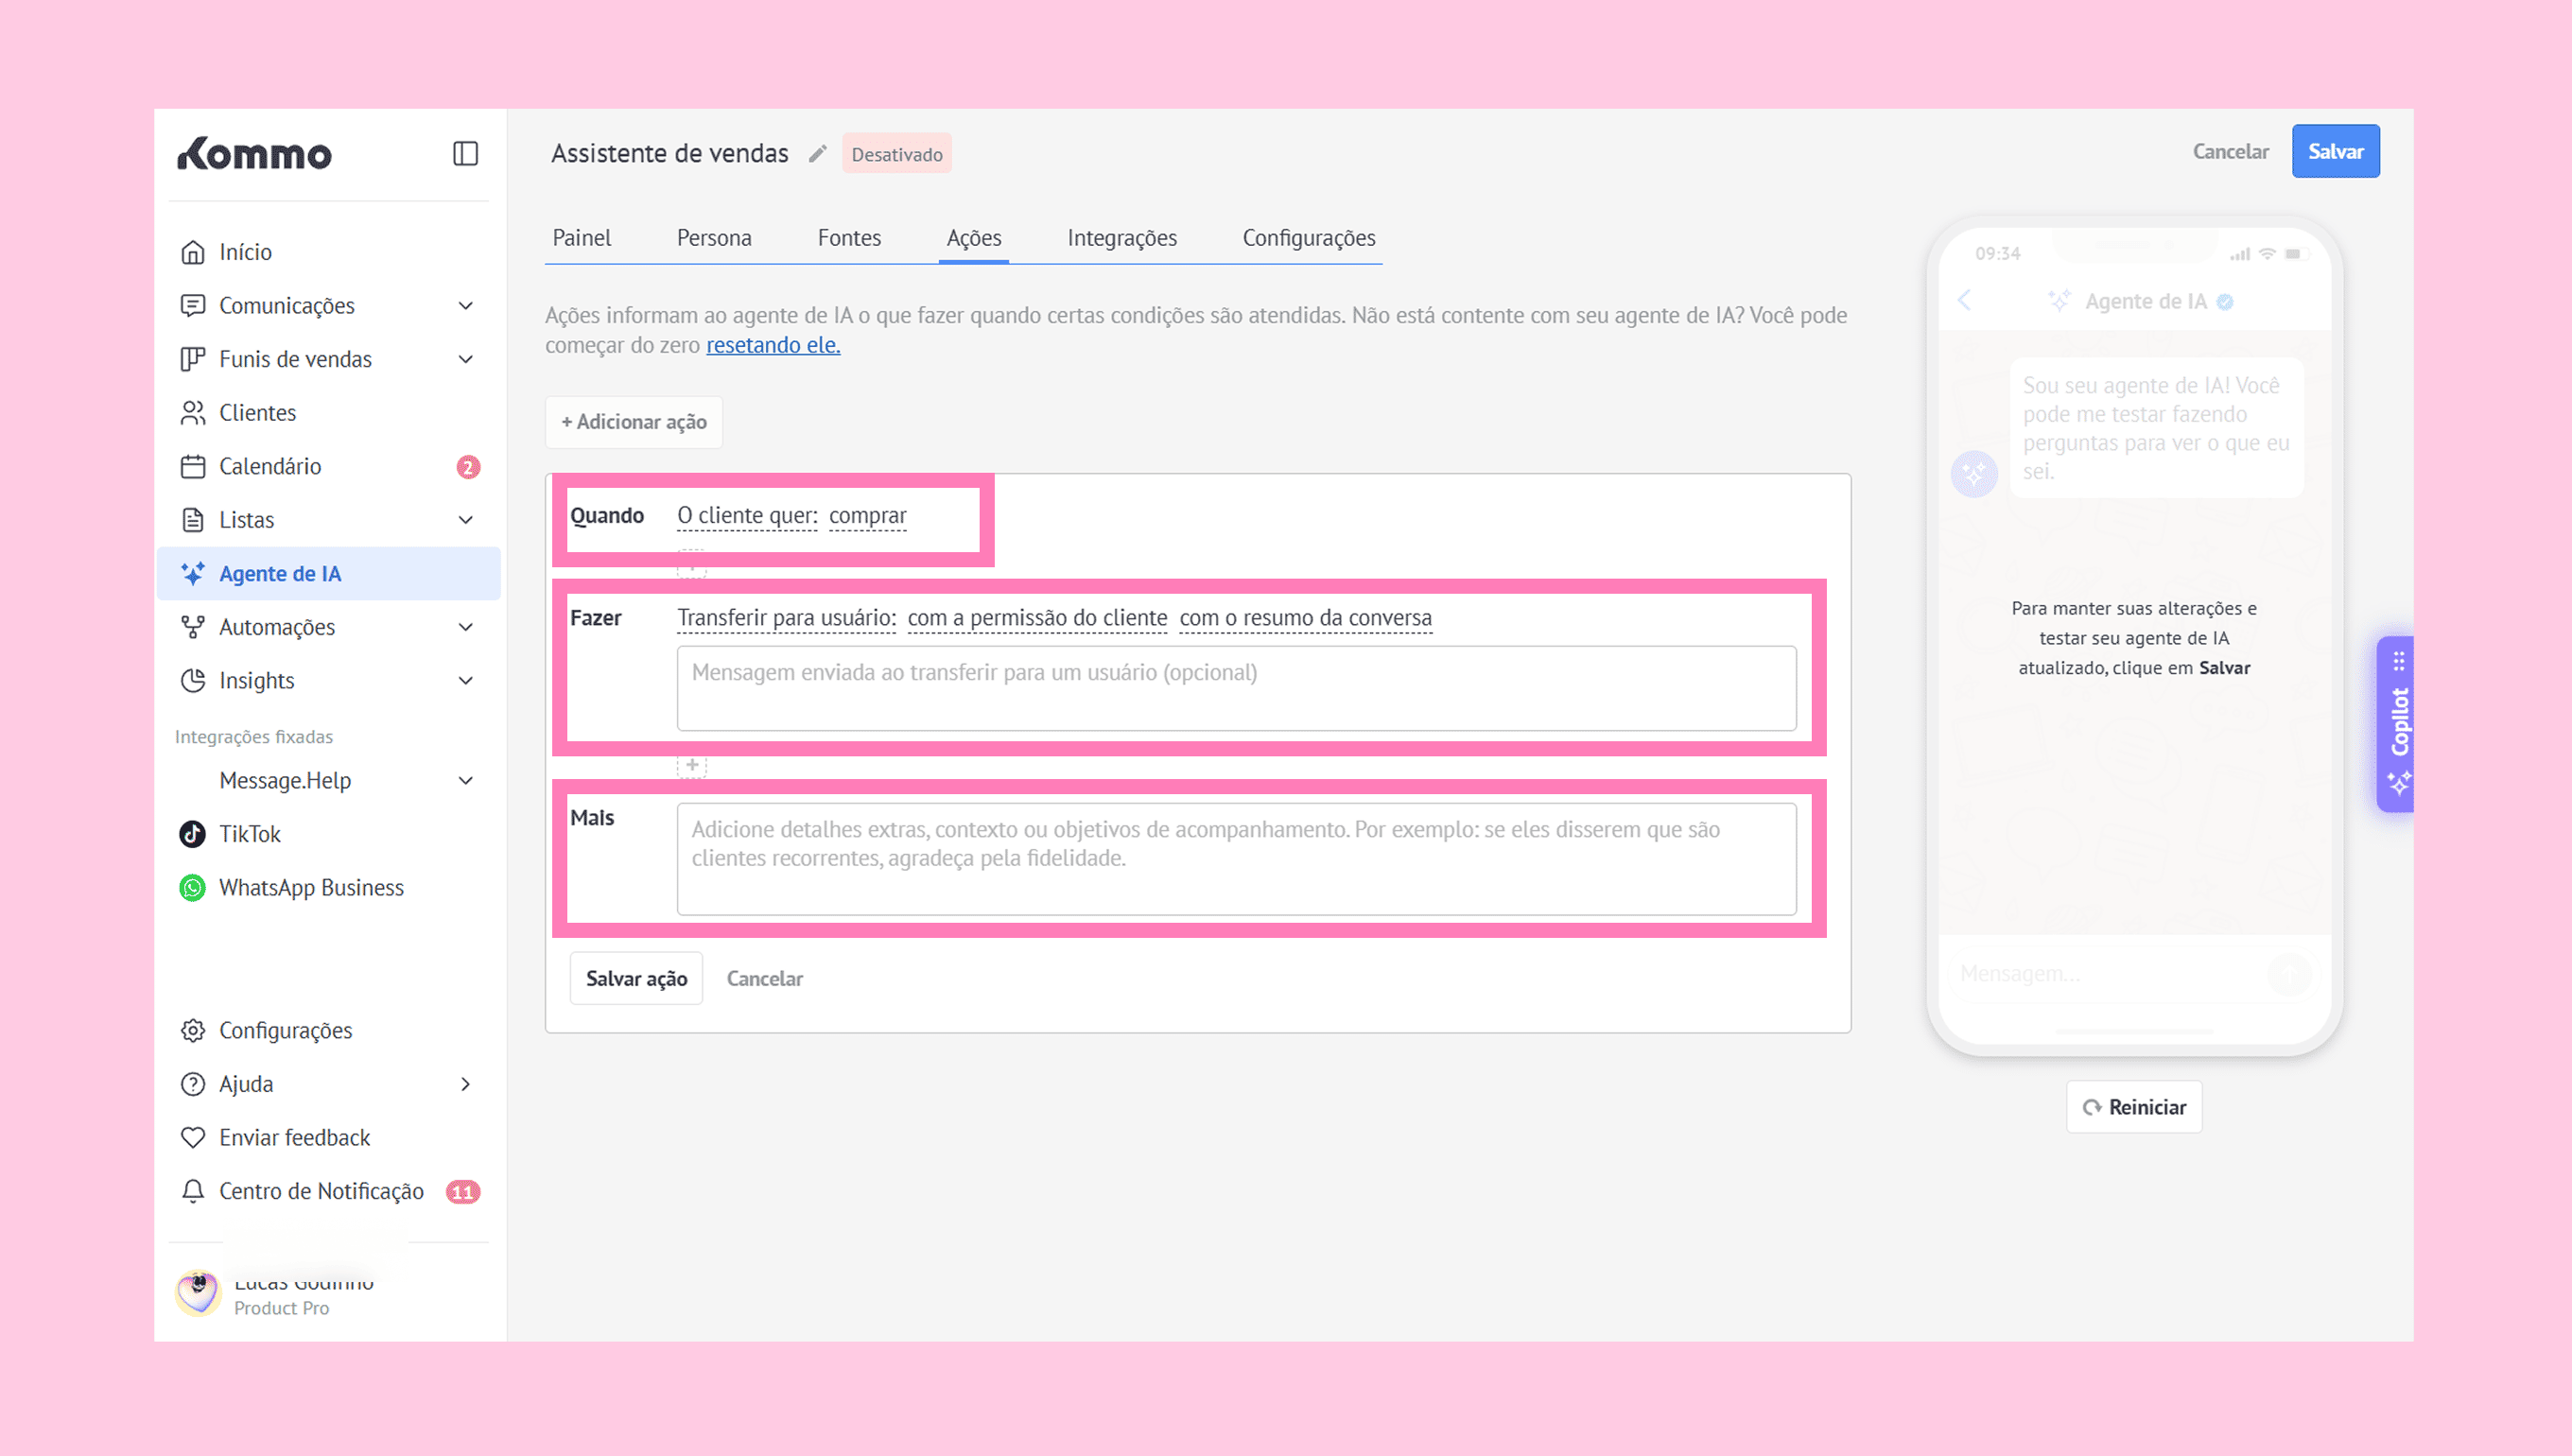This screenshot has width=2572, height=1456.
Task: Click the 'resetando ele.' link
Action: coord(772,345)
